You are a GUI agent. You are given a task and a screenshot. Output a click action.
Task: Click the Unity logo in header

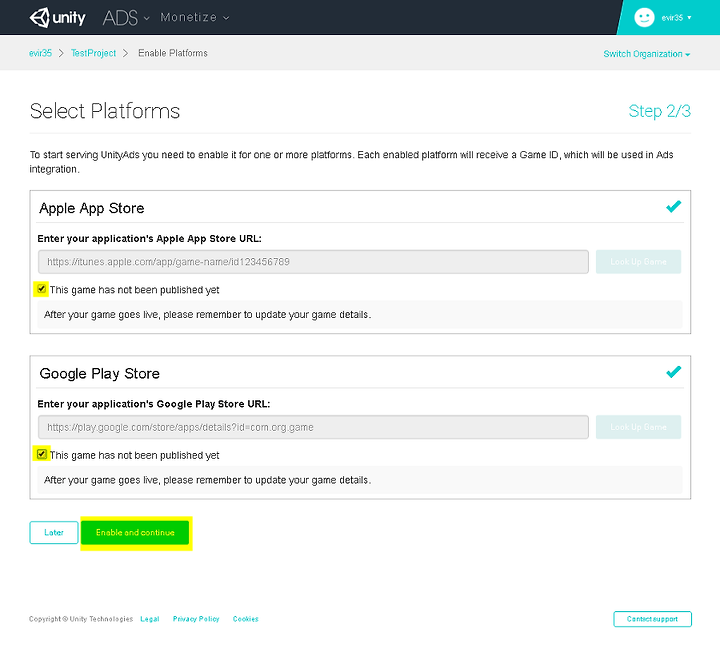click(x=57, y=18)
